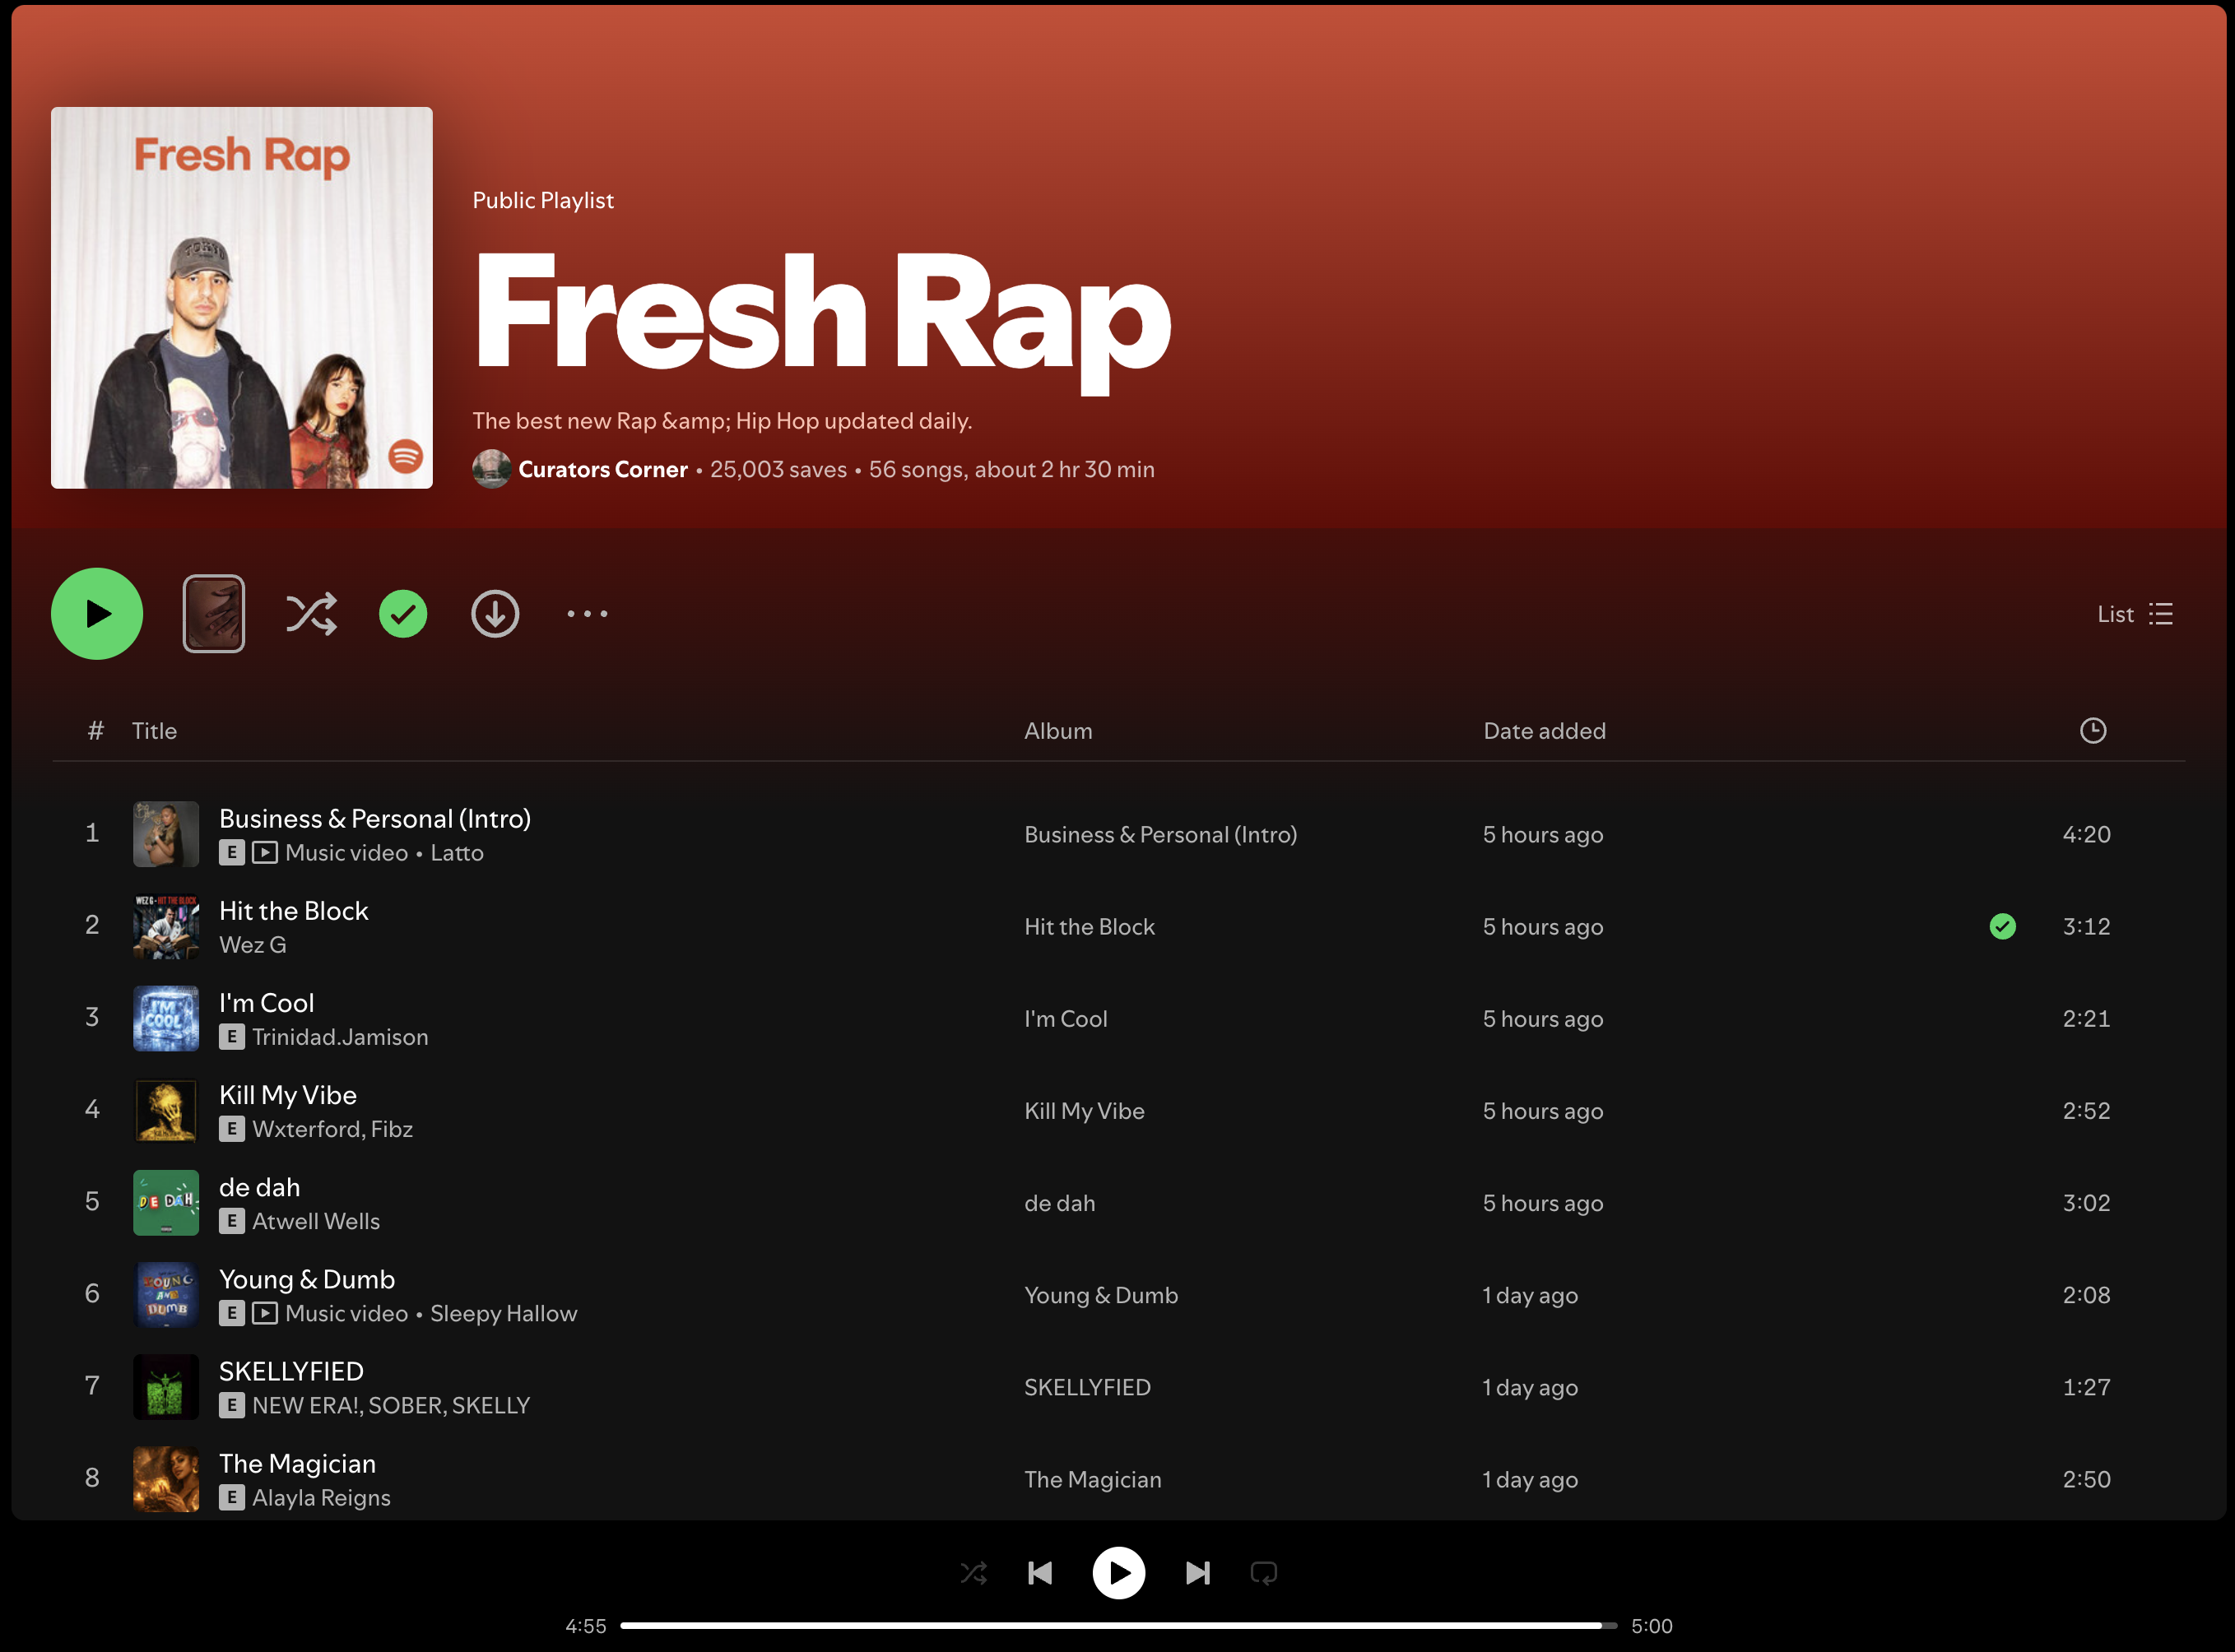Open Hit the Block album link

[x=1089, y=927]
